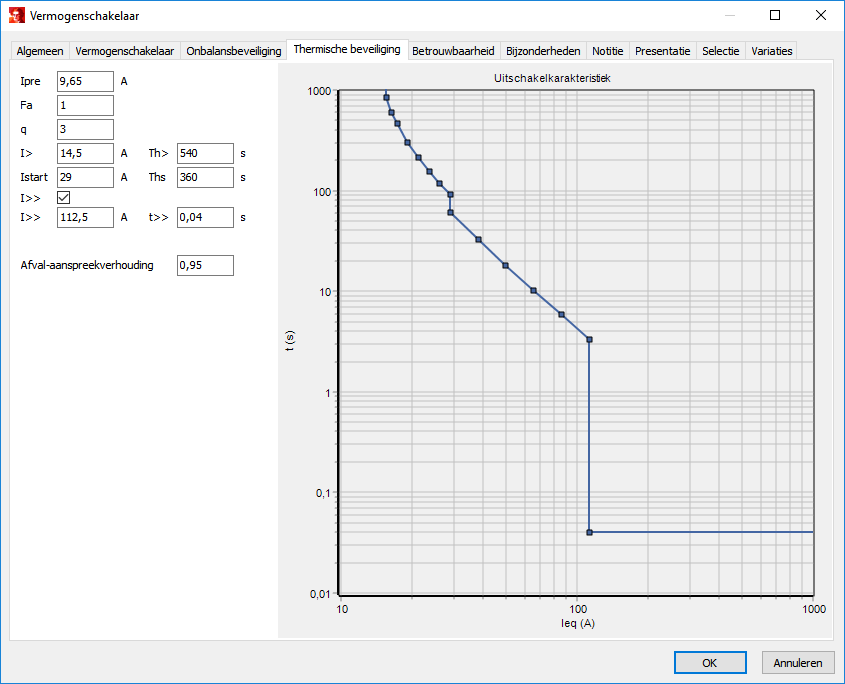This screenshot has width=845, height=684.
Task: Switch to the Presentatie tab
Action: click(662, 51)
